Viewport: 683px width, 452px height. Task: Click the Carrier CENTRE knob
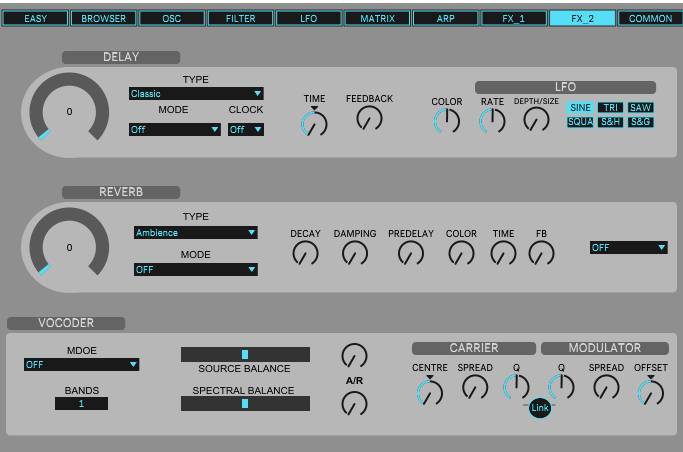(x=430, y=393)
